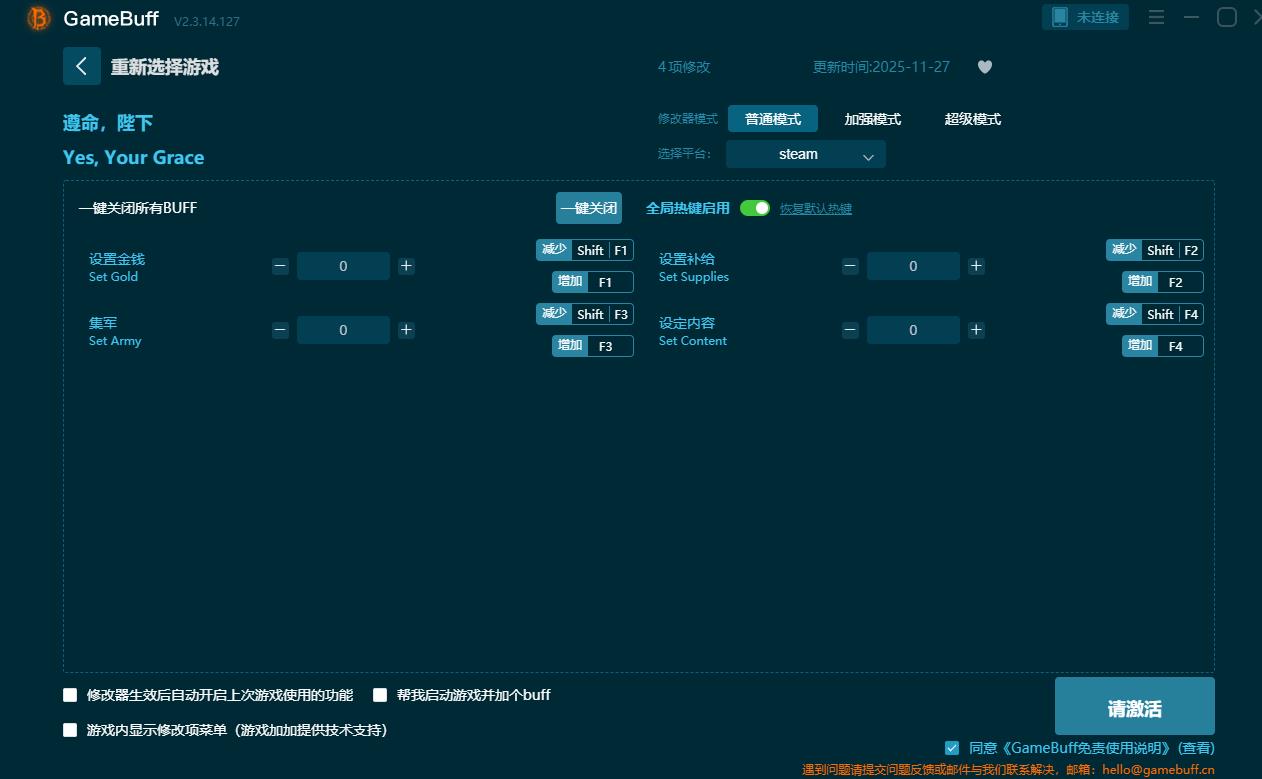Select the 普通模式 mode tab
This screenshot has width=1262, height=779.
point(773,119)
